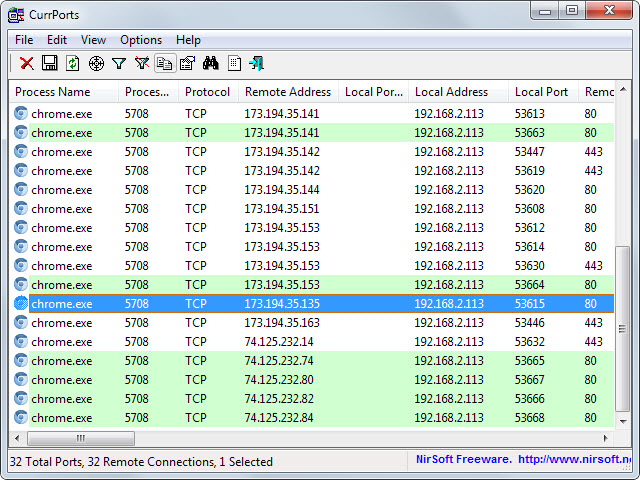
Task: Sort by the Protocol column header
Action: pyautogui.click(x=208, y=92)
